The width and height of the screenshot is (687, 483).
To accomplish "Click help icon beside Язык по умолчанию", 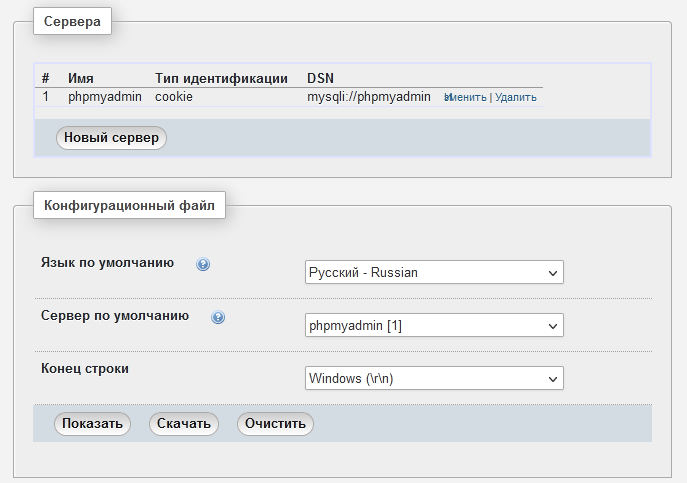I will coord(203,264).
